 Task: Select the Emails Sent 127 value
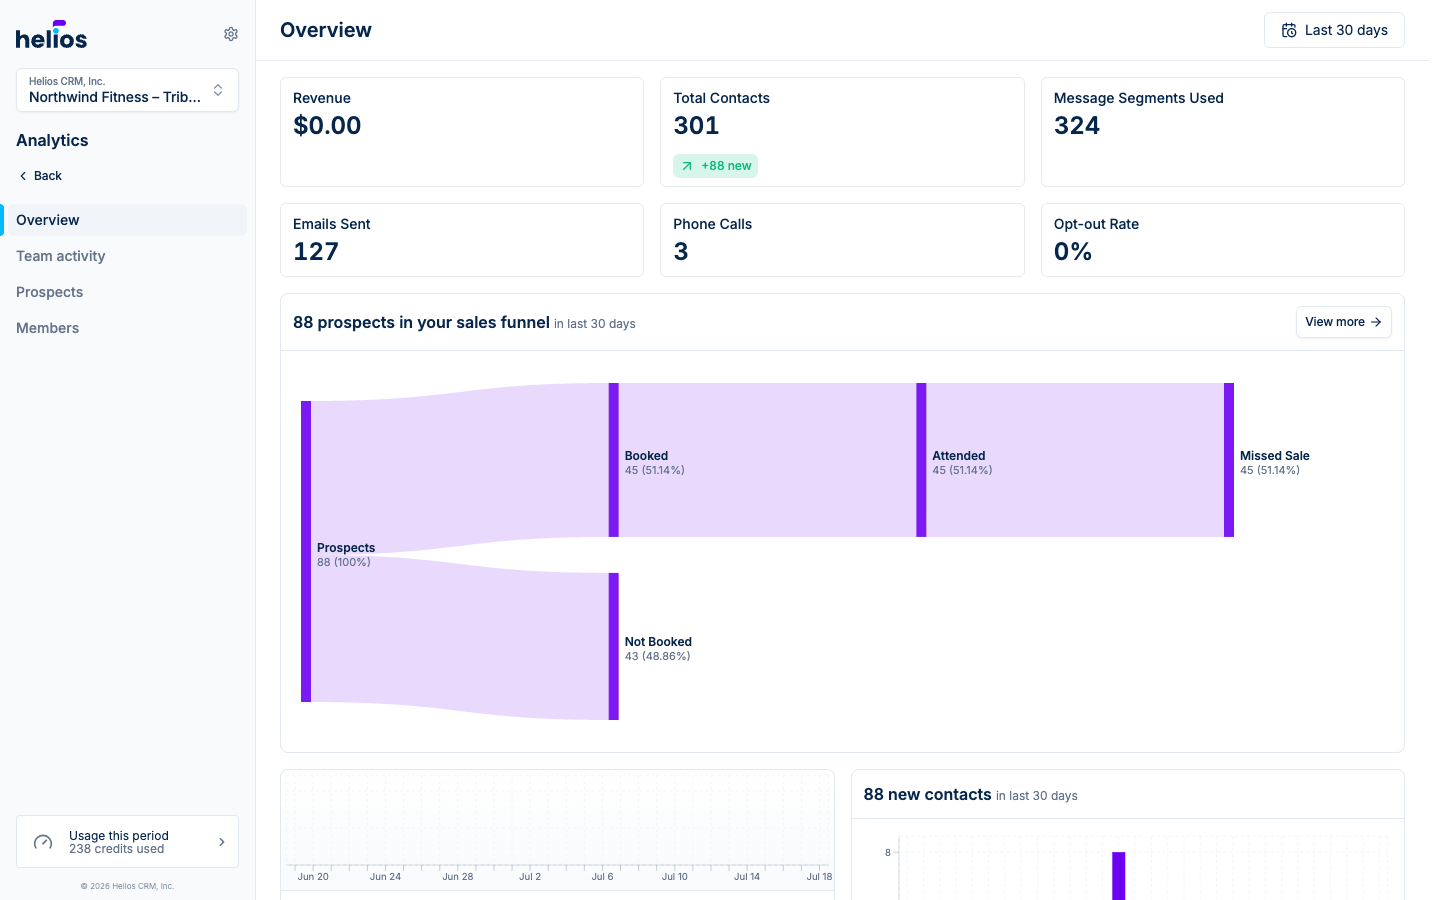pos(316,252)
